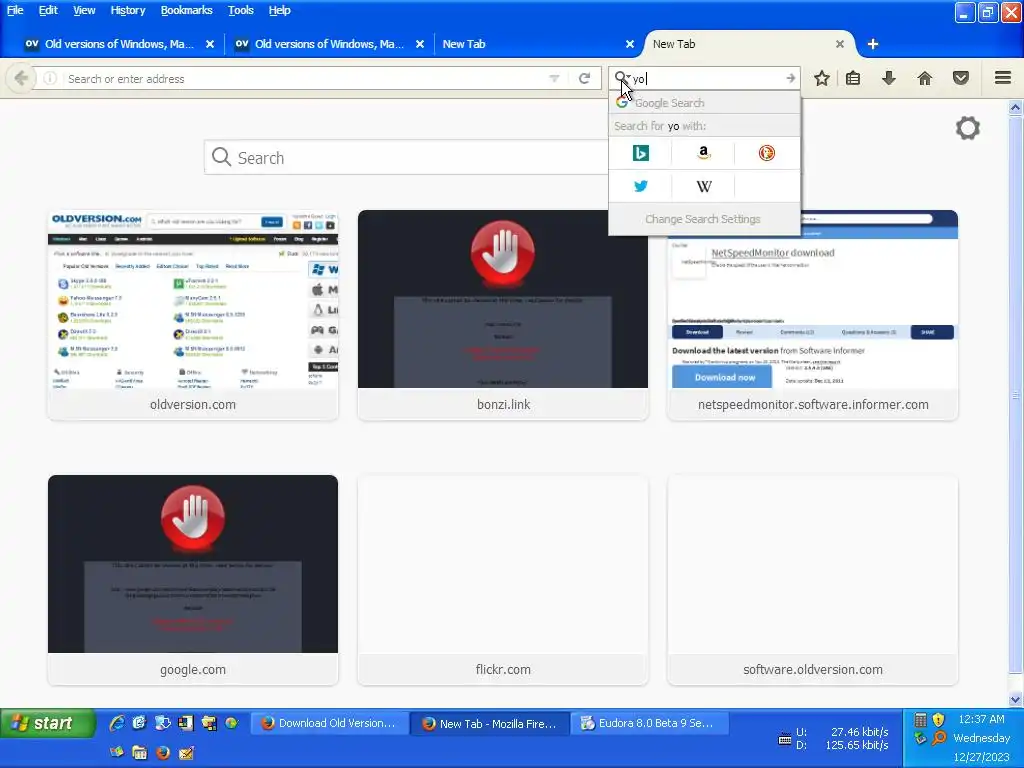The height and width of the screenshot is (768, 1024).
Task: Open the Help menu
Action: 280,10
